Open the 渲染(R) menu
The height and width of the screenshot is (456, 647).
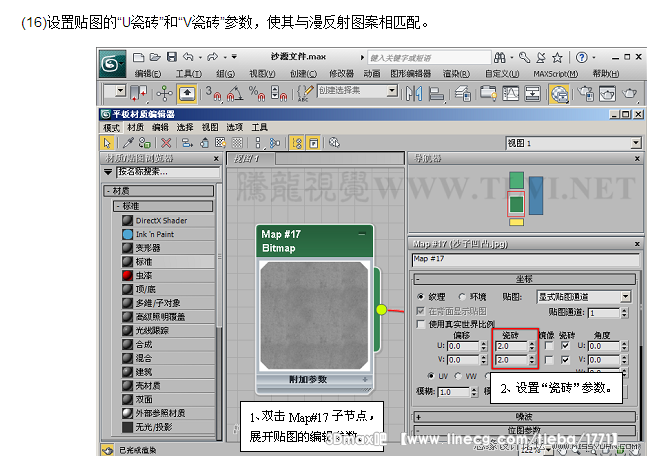coord(457,73)
